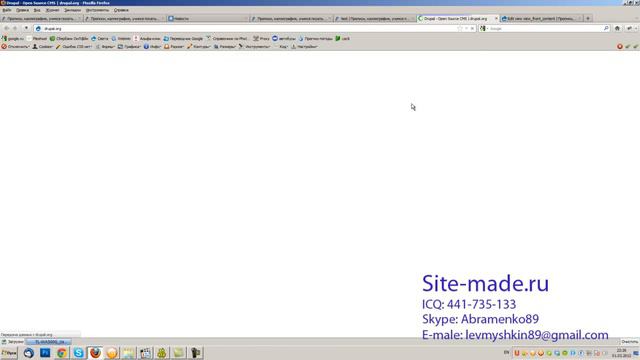The width and height of the screenshot is (640, 360).
Task: Click into the Google search field
Action: [545, 29]
